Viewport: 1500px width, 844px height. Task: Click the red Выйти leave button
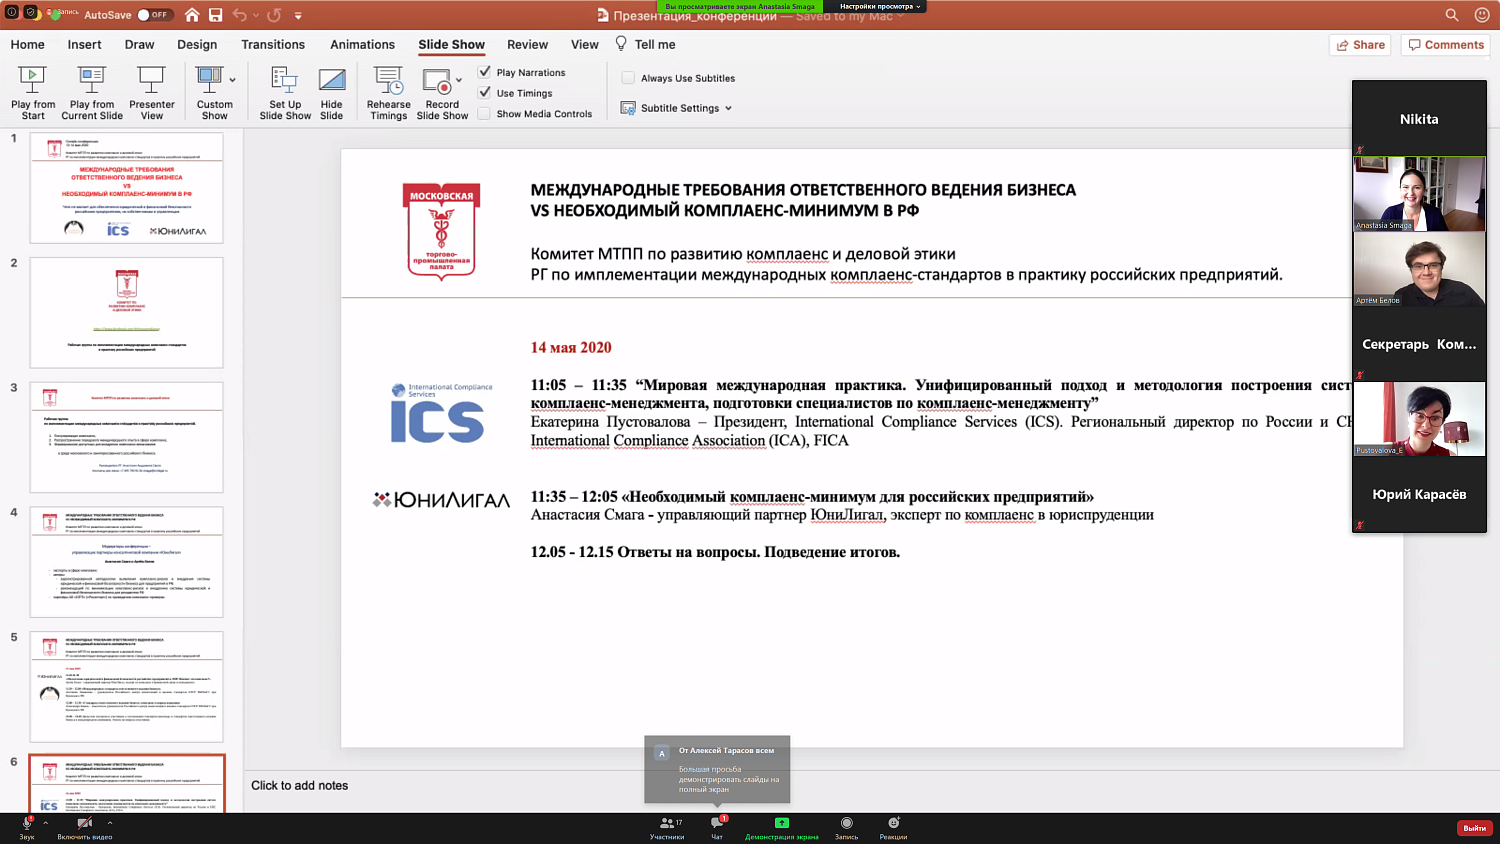[x=1474, y=827]
